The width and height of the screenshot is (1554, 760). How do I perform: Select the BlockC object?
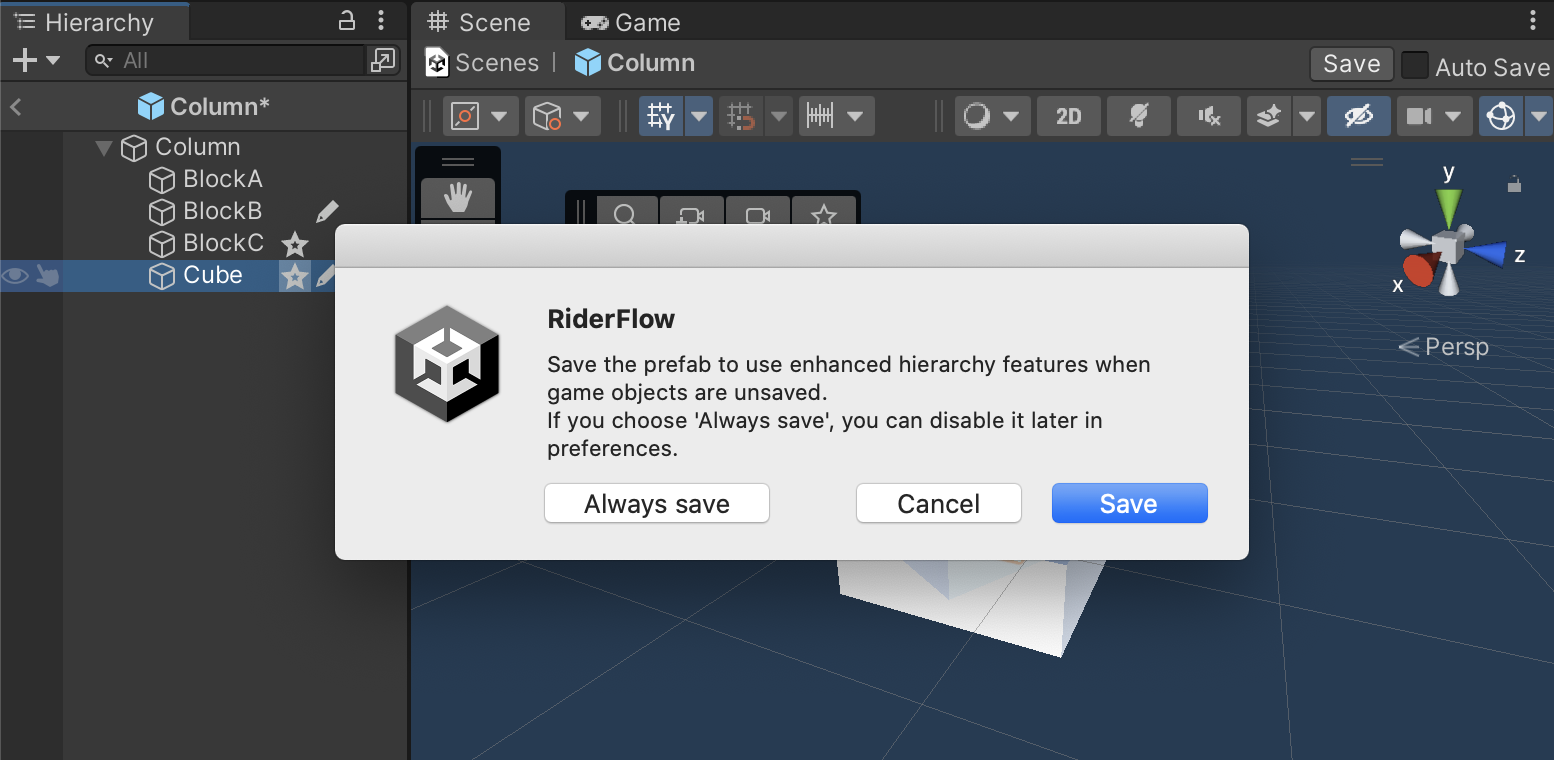223,243
